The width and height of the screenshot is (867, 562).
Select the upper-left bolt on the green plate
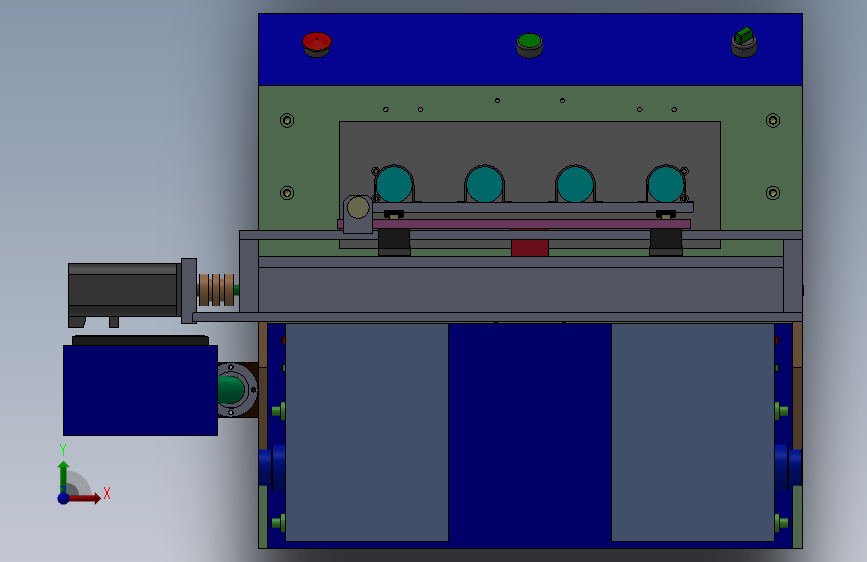tap(287, 120)
